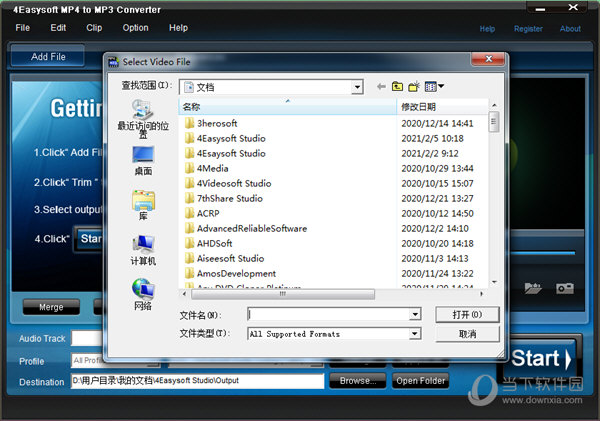Click the AHDSoft folder icon
The height and width of the screenshot is (421, 600).
tap(189, 243)
